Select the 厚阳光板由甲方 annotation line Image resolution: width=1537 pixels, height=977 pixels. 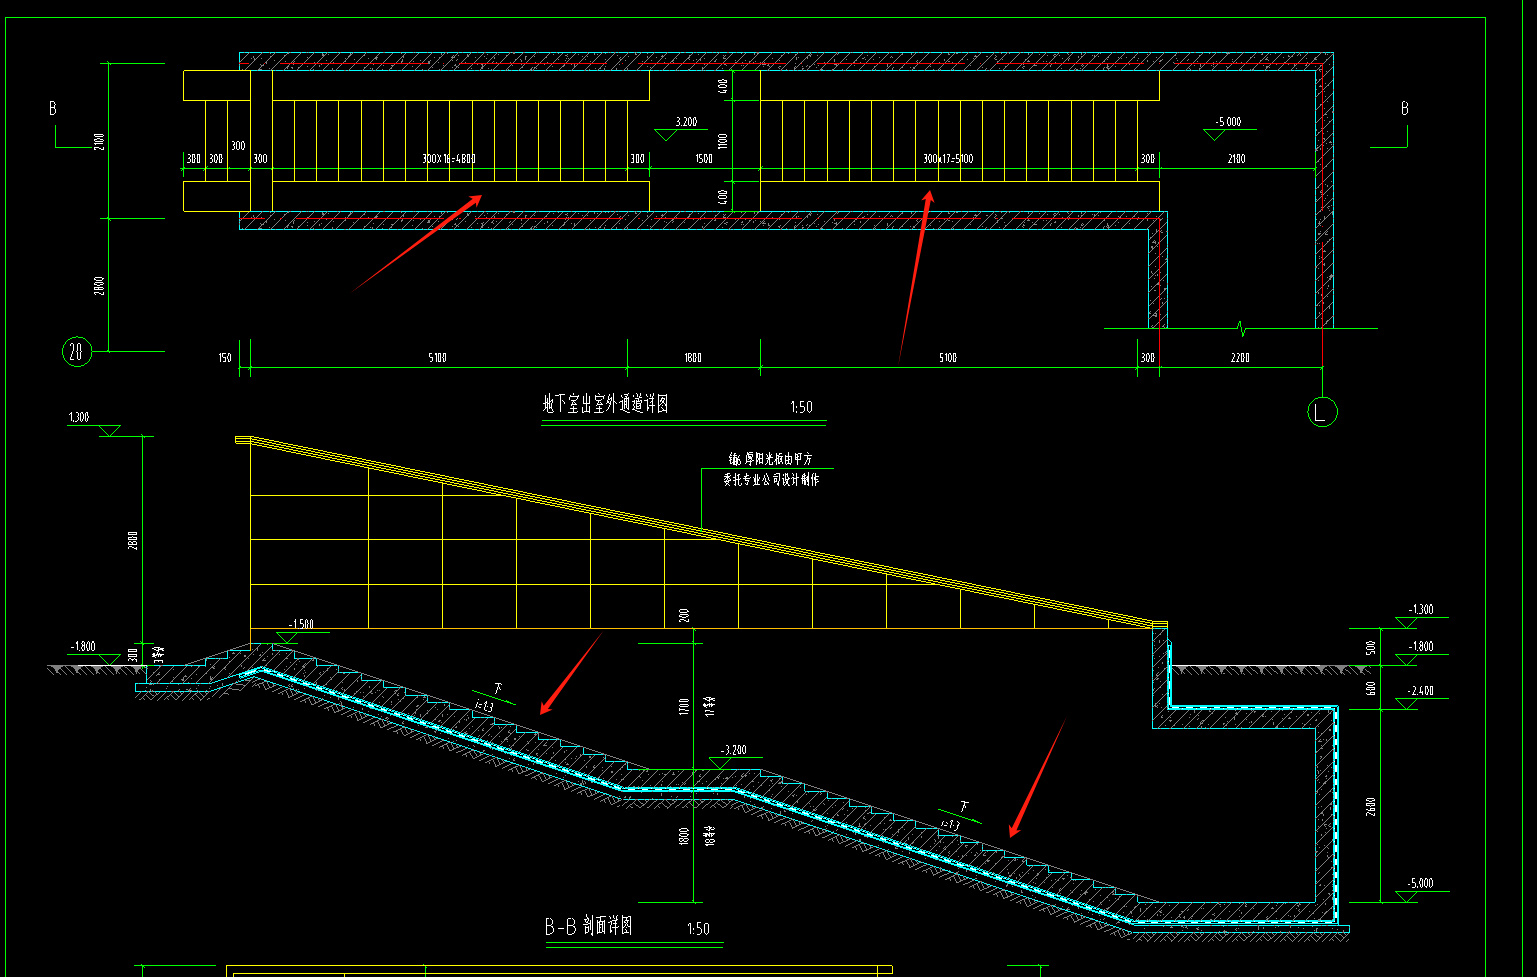pos(770,459)
